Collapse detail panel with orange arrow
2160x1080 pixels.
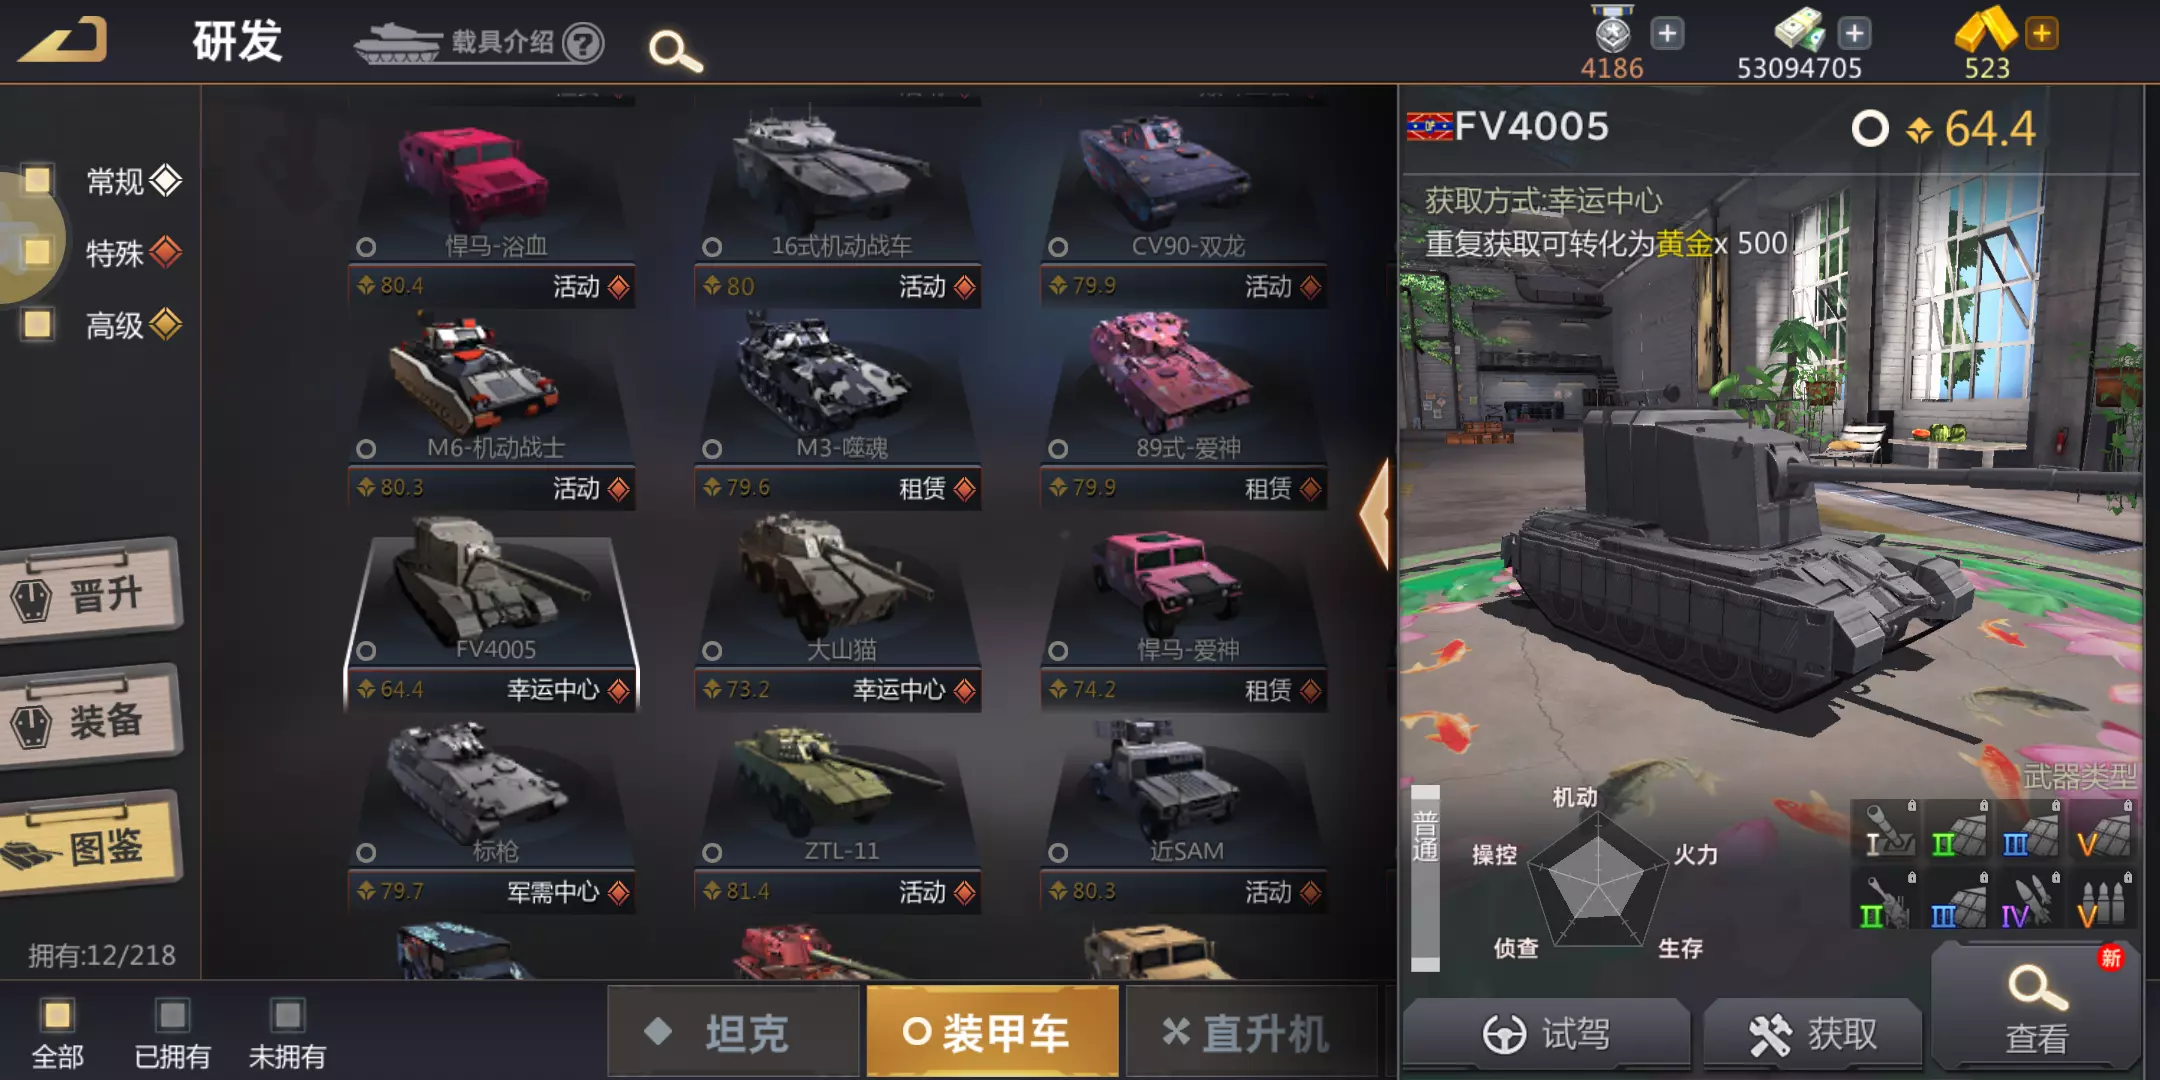pos(1375,514)
